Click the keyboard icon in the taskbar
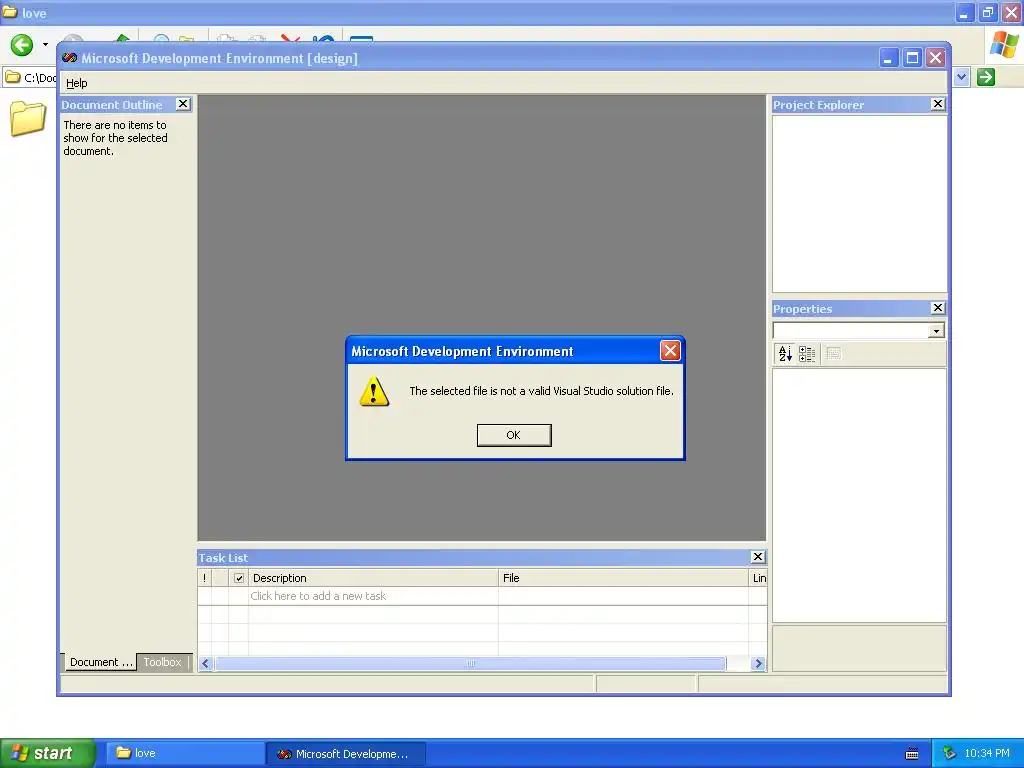This screenshot has width=1024, height=768. point(912,754)
